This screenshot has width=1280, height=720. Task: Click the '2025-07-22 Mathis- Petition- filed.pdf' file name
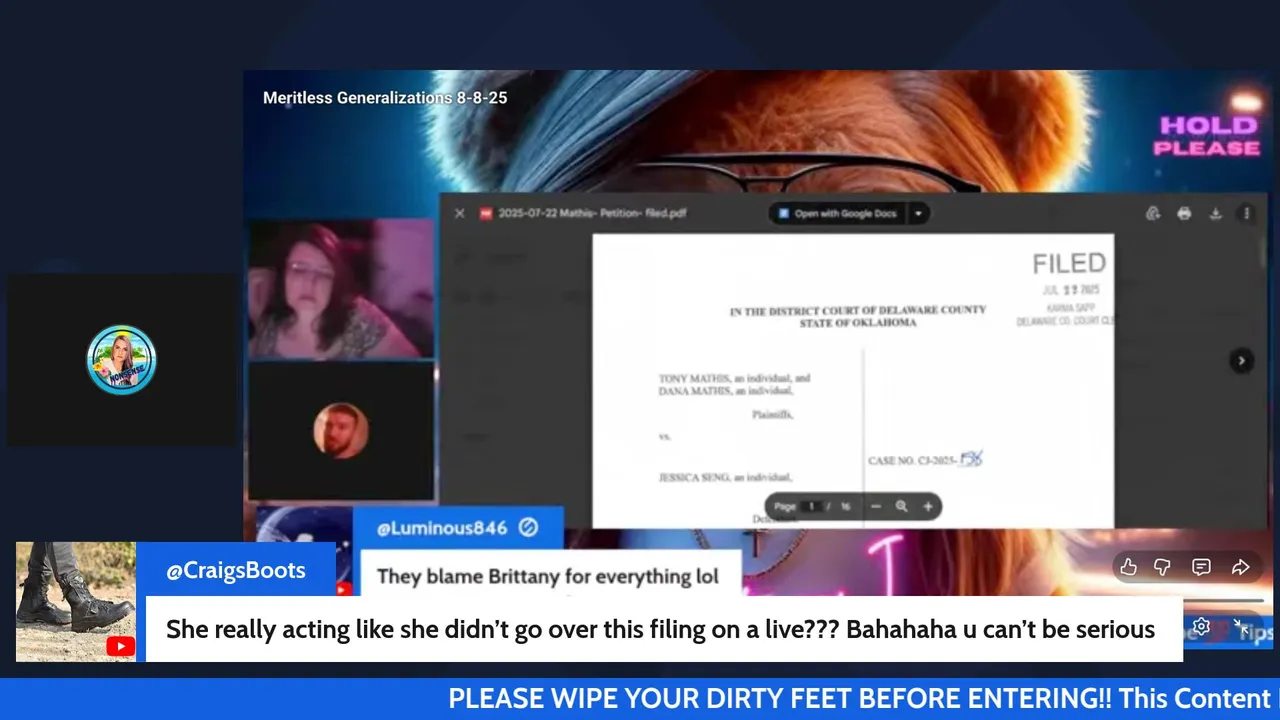point(592,213)
